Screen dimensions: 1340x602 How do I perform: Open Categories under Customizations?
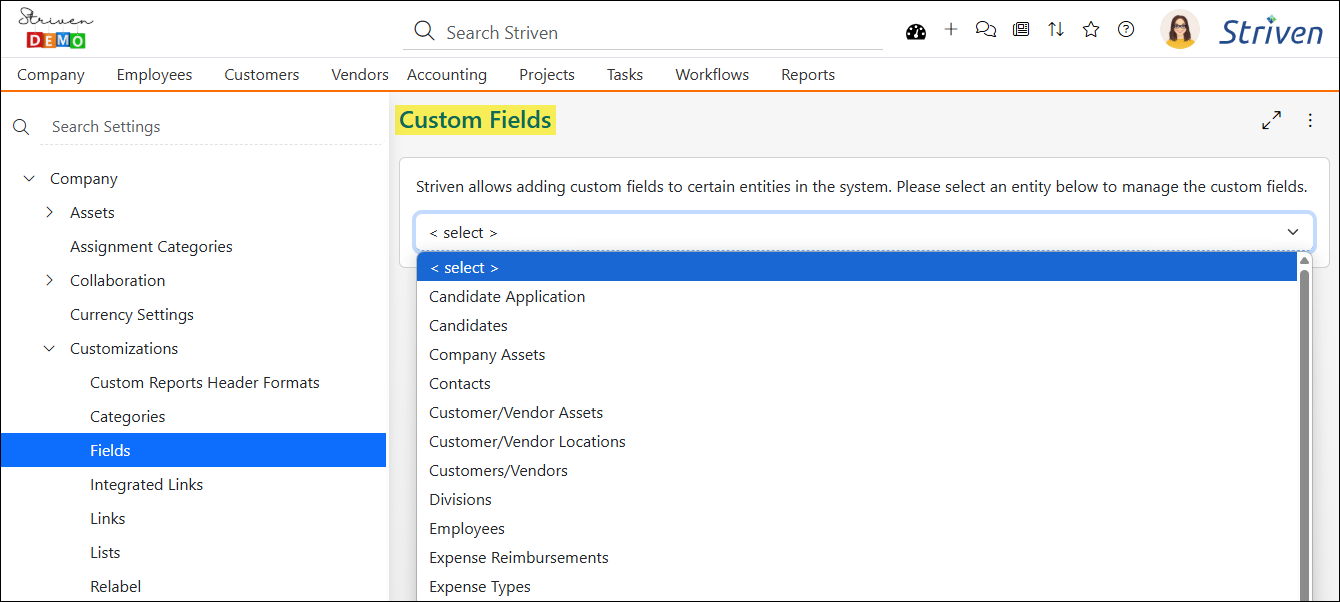click(128, 417)
